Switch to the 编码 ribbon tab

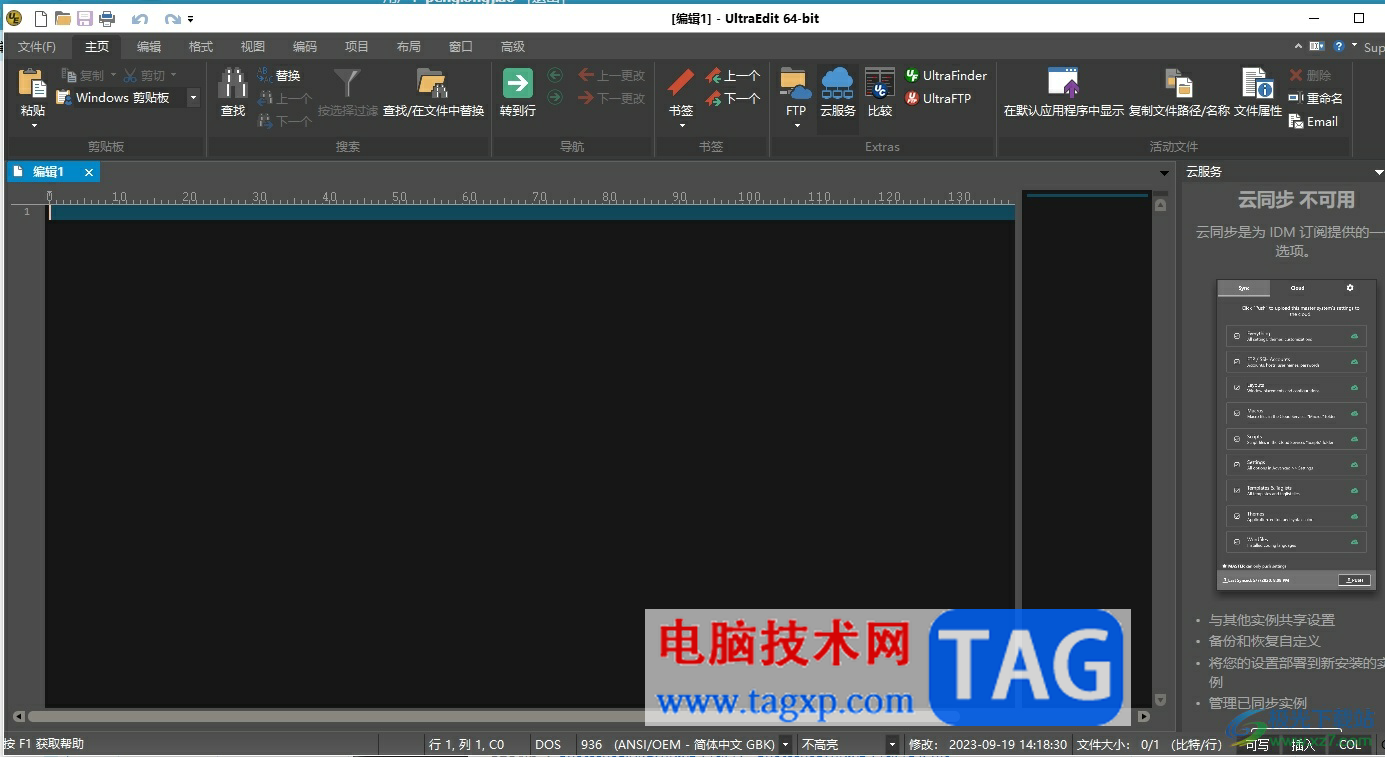tap(305, 46)
